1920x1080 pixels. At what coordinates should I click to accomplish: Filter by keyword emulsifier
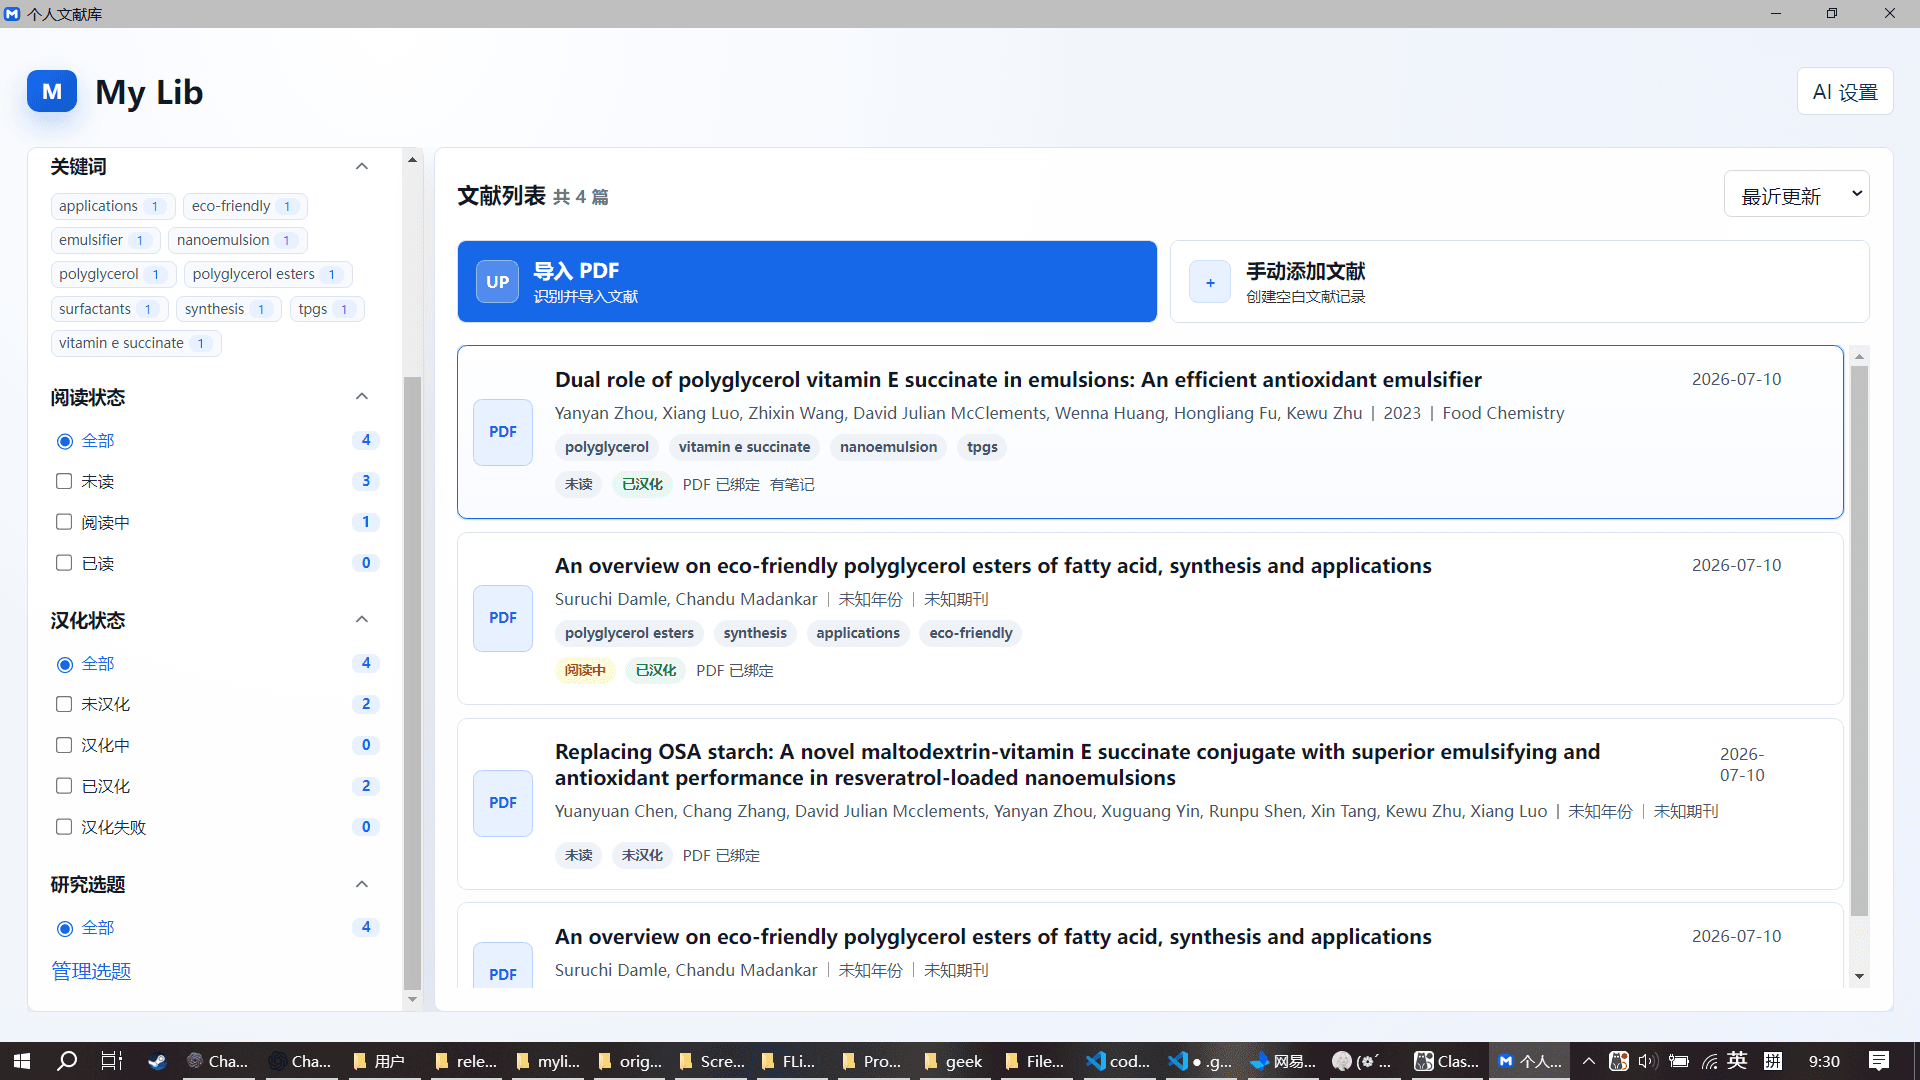point(105,240)
